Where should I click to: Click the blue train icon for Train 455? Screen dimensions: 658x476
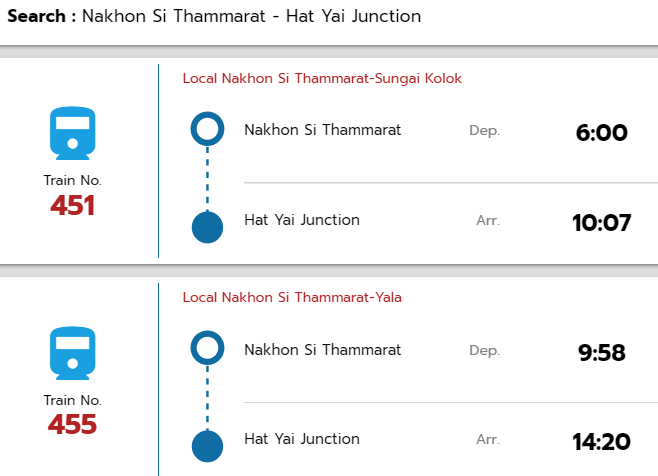point(73,353)
